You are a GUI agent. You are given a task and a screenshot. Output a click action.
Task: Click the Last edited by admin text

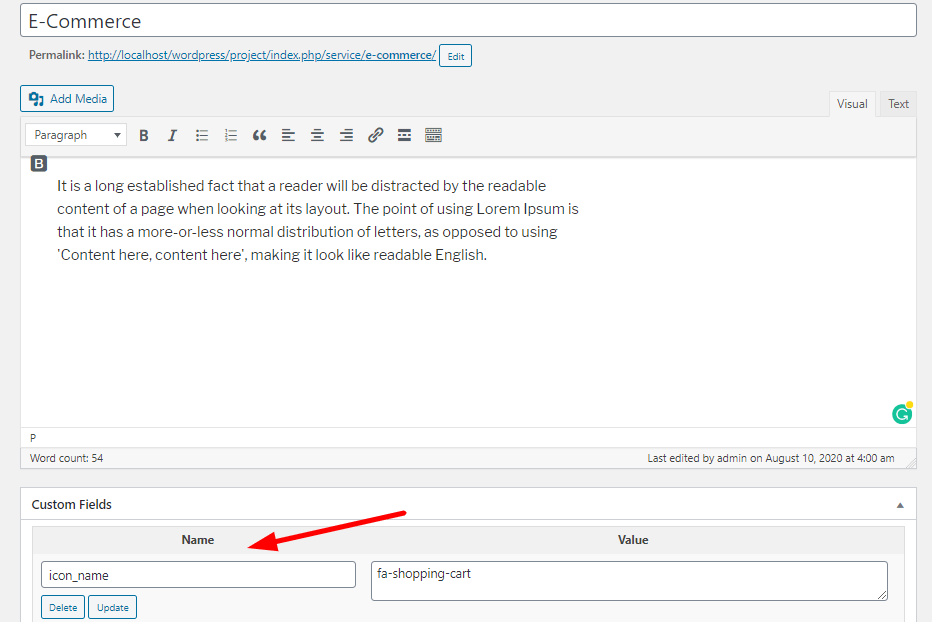coord(771,458)
